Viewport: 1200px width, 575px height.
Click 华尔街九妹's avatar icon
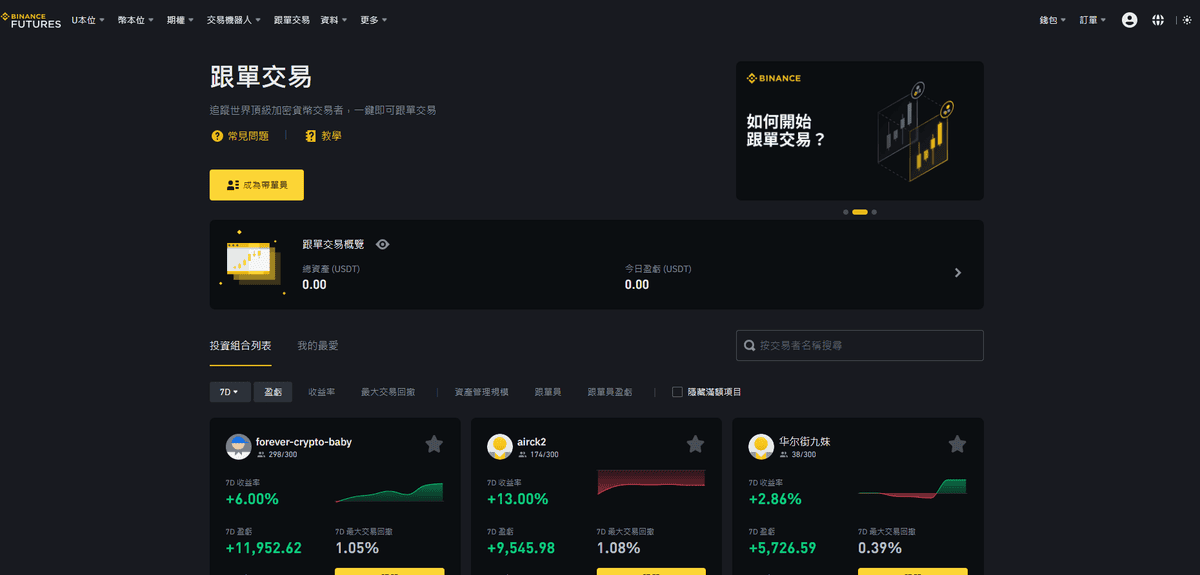[x=761, y=447]
